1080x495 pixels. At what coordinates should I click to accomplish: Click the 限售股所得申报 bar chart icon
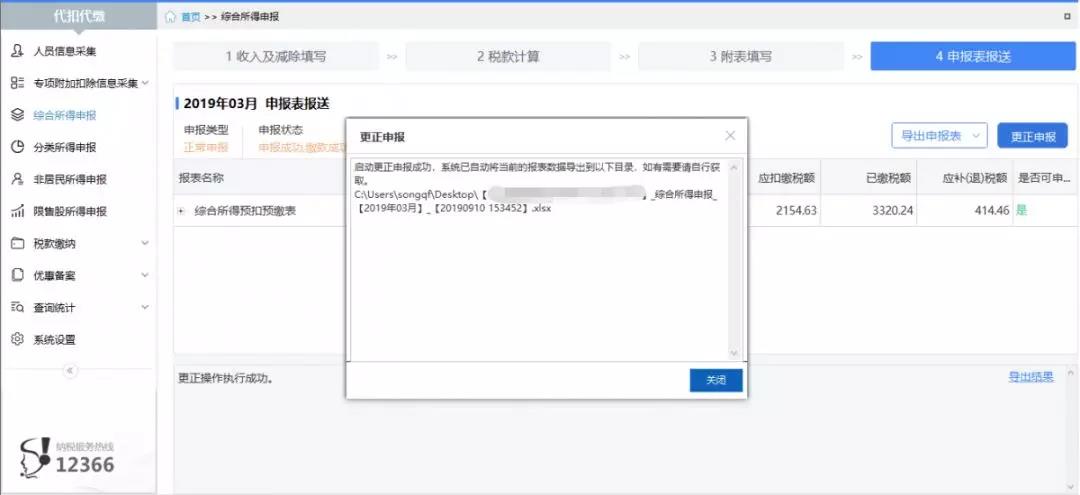(17, 211)
